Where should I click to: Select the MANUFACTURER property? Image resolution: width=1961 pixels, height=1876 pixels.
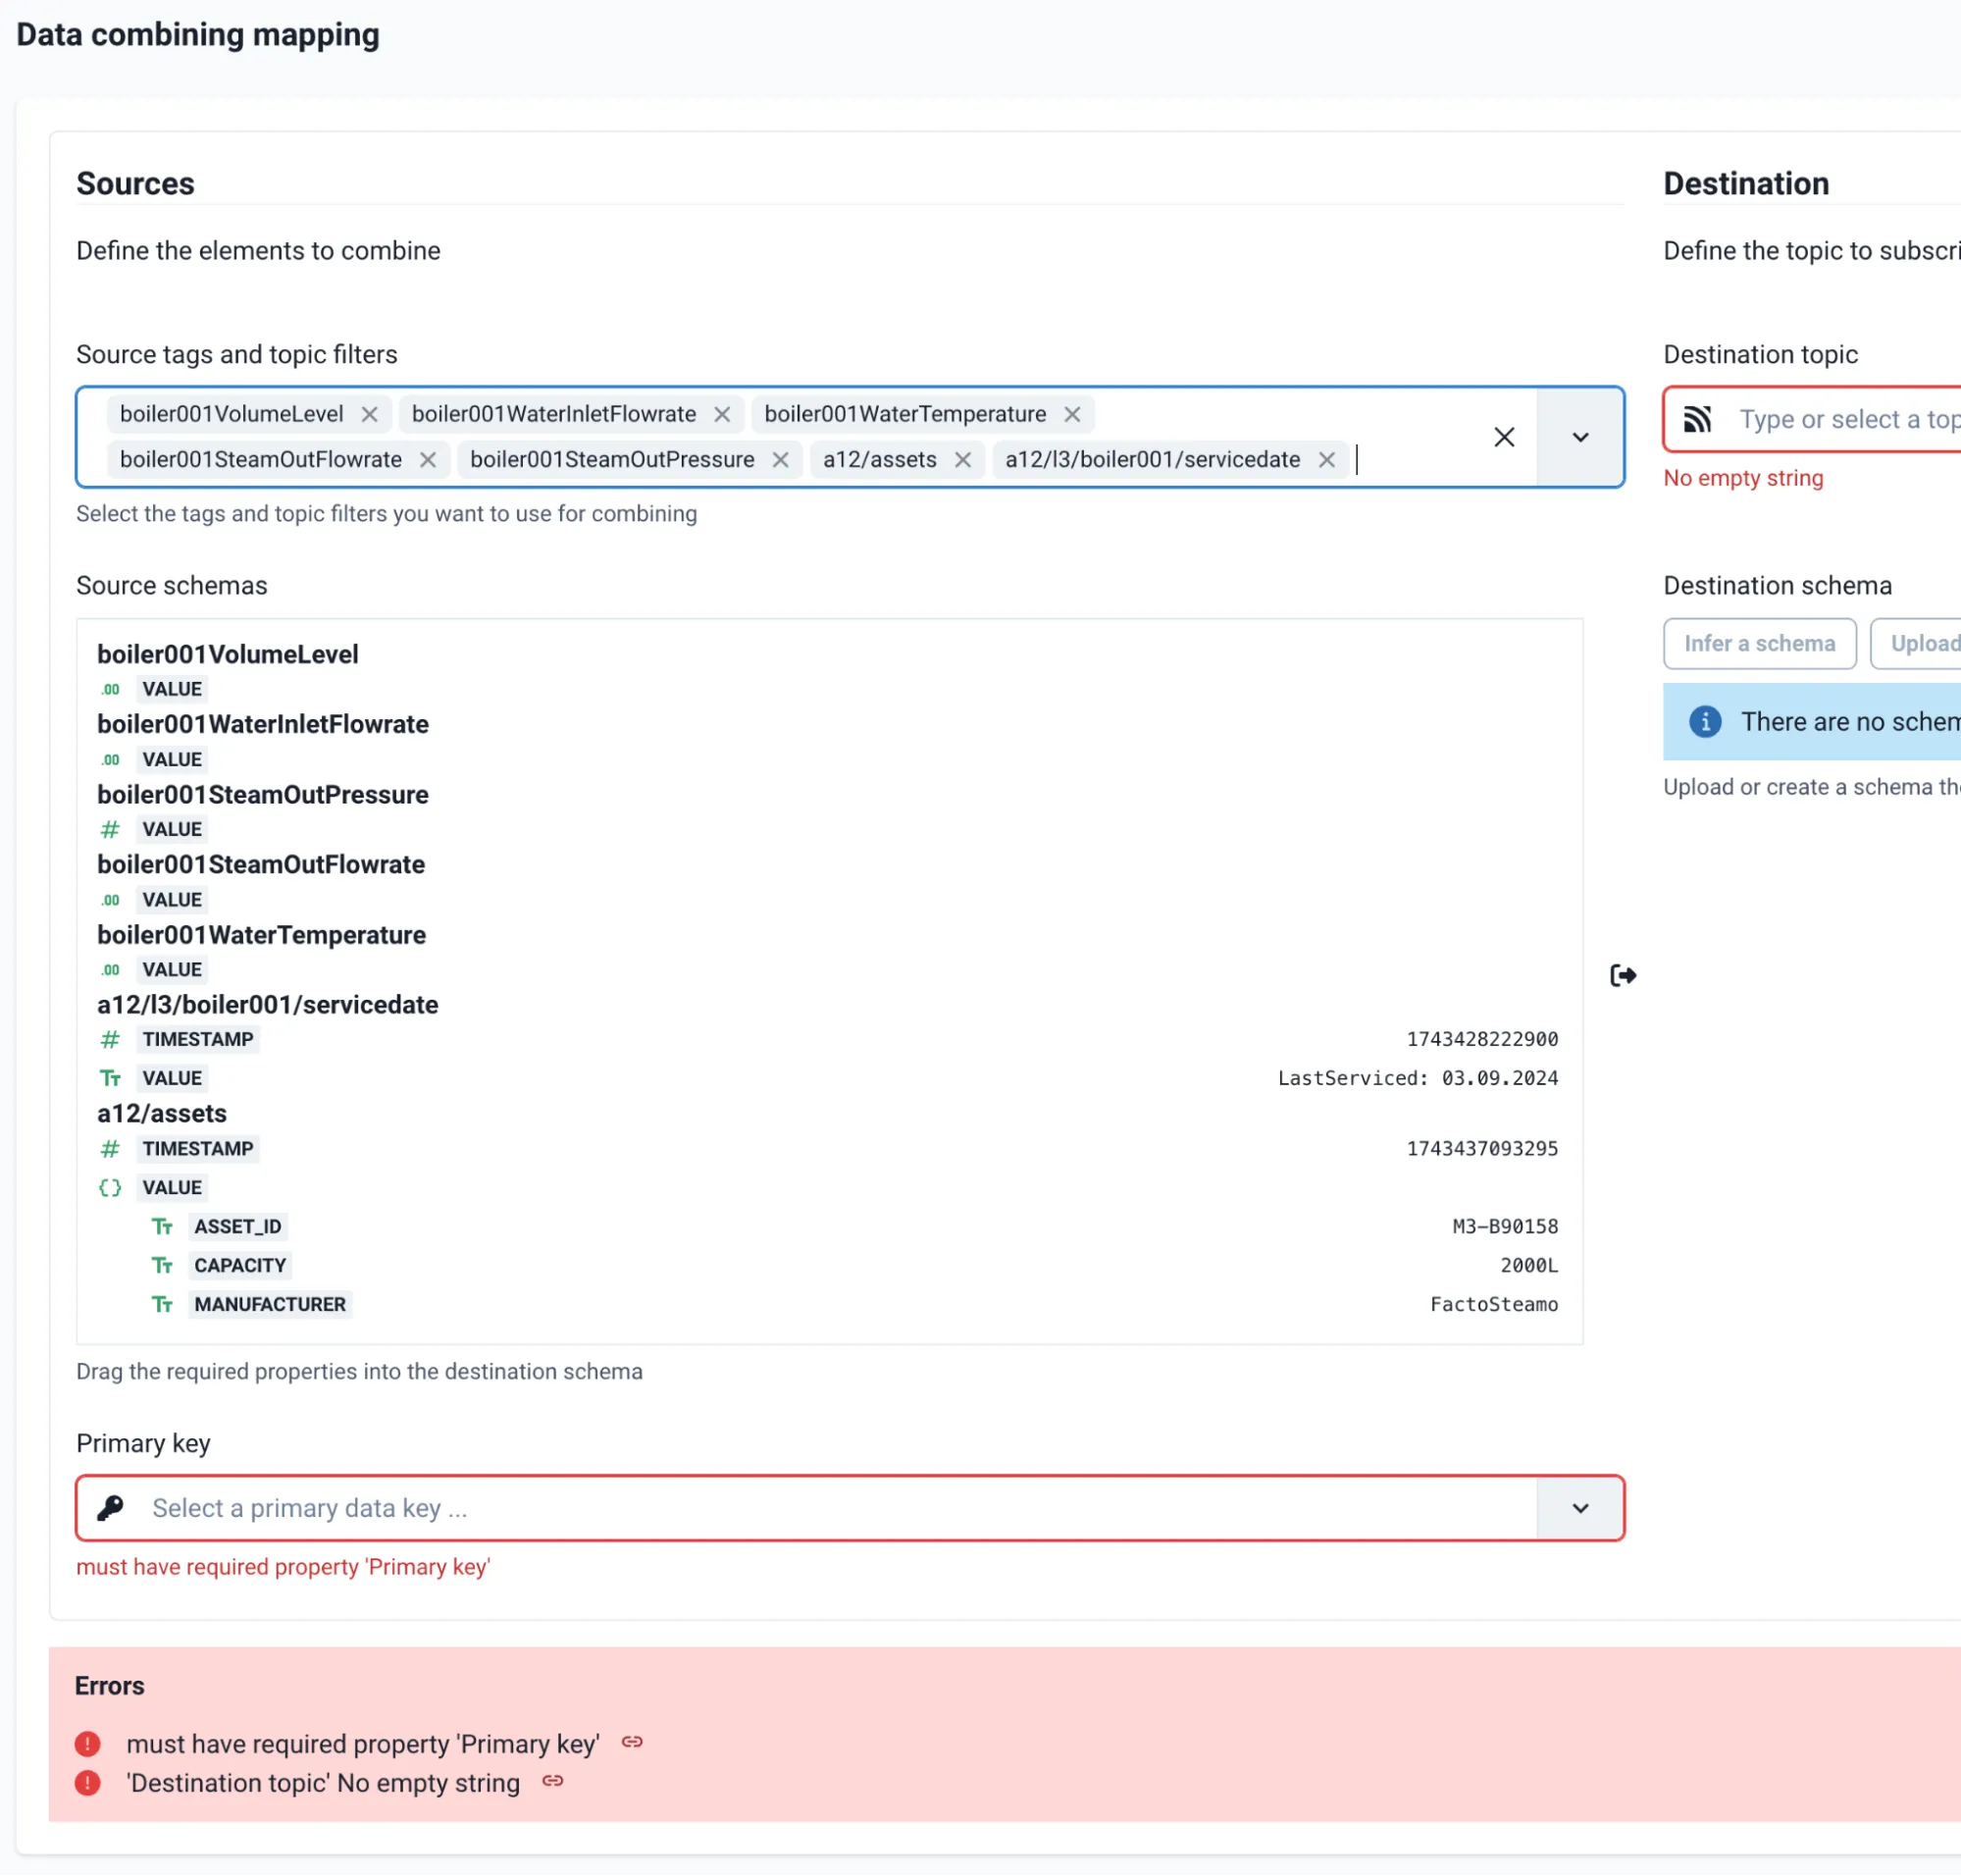(x=270, y=1305)
